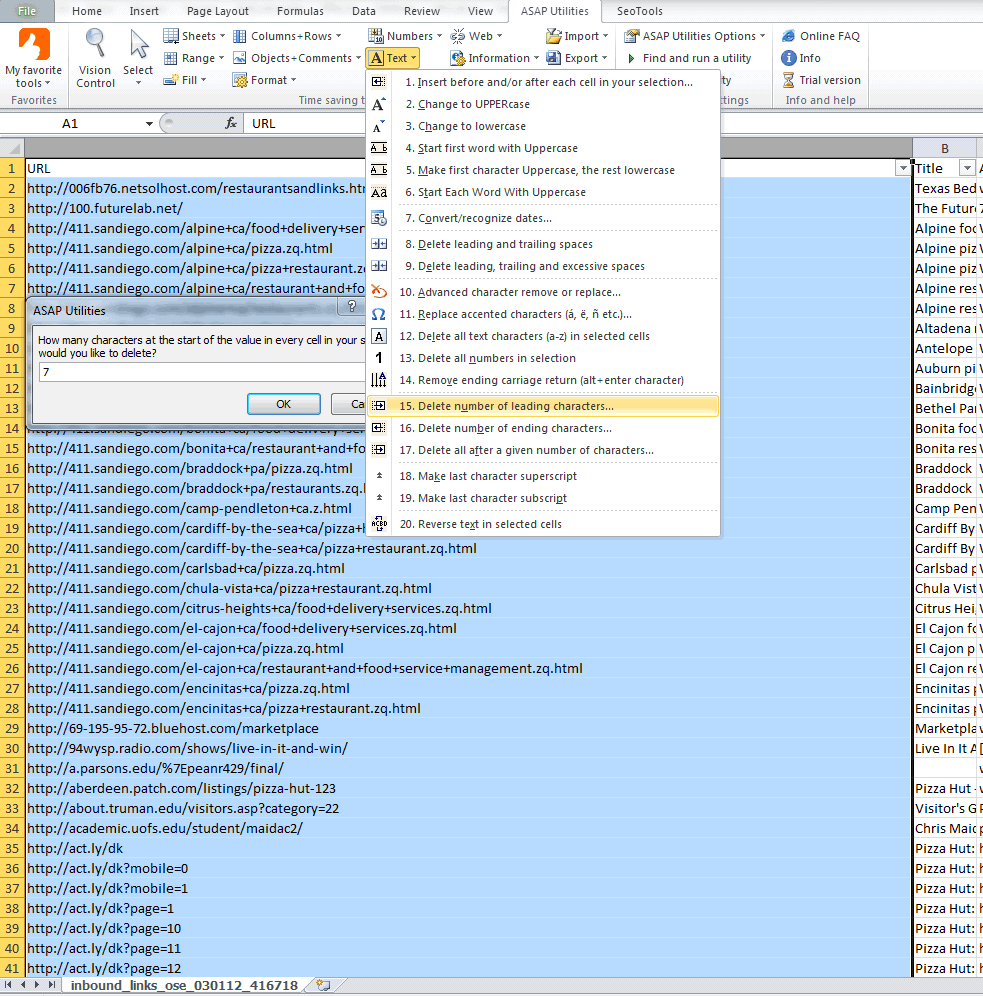983x996 pixels.
Task: Click the Name Box showing A1
Action: pos(70,124)
